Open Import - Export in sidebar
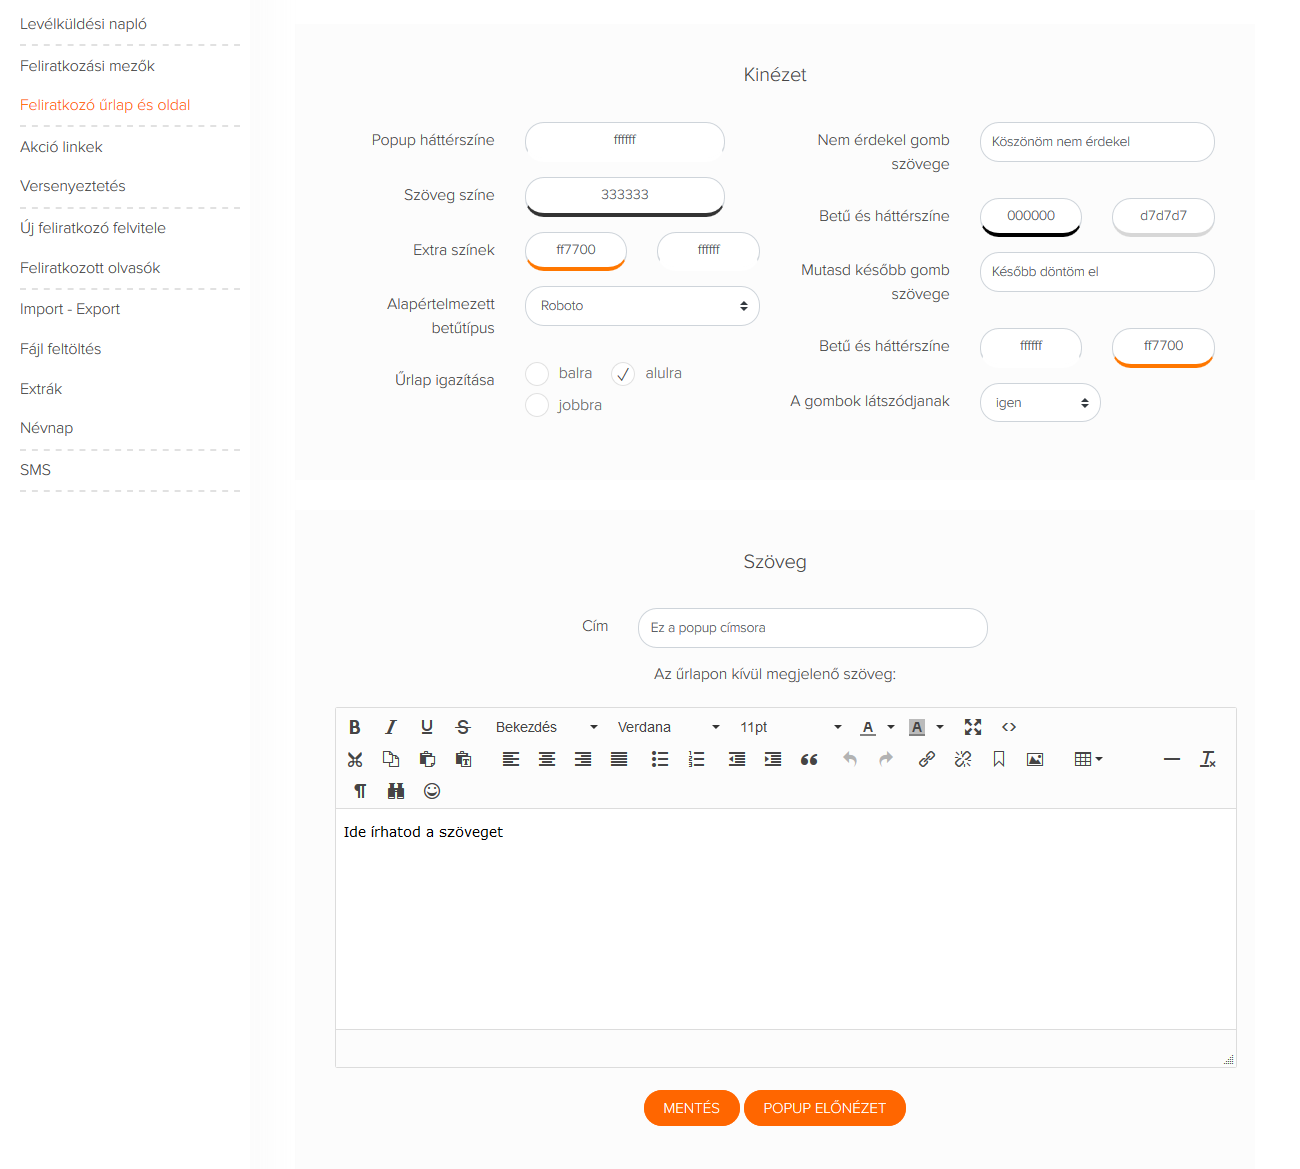This screenshot has width=1300, height=1169. point(70,309)
